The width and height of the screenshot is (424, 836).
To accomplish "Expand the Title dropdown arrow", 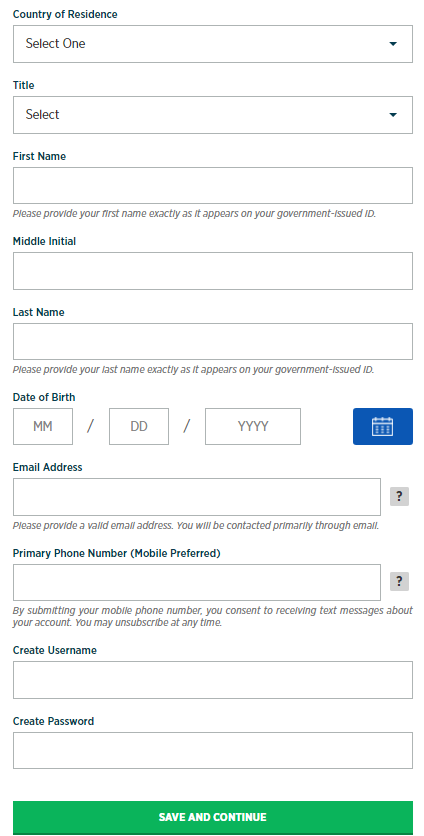I will pos(393,115).
